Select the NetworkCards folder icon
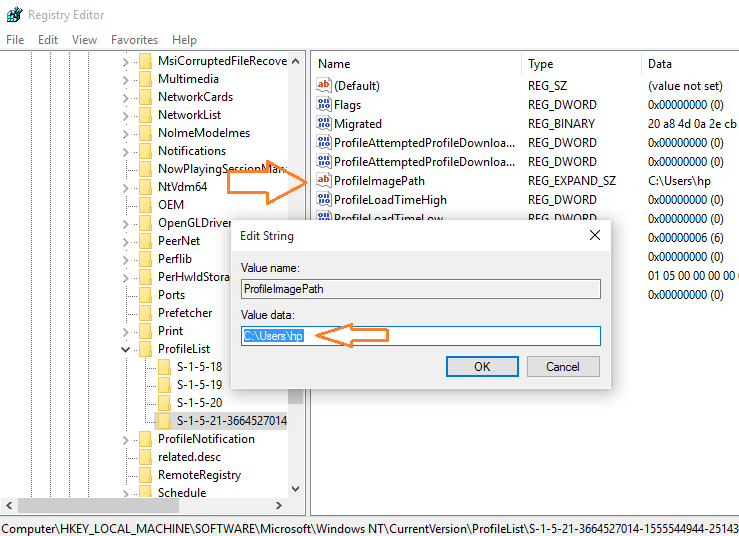Viewport: 739px width, 536px height. [146, 97]
